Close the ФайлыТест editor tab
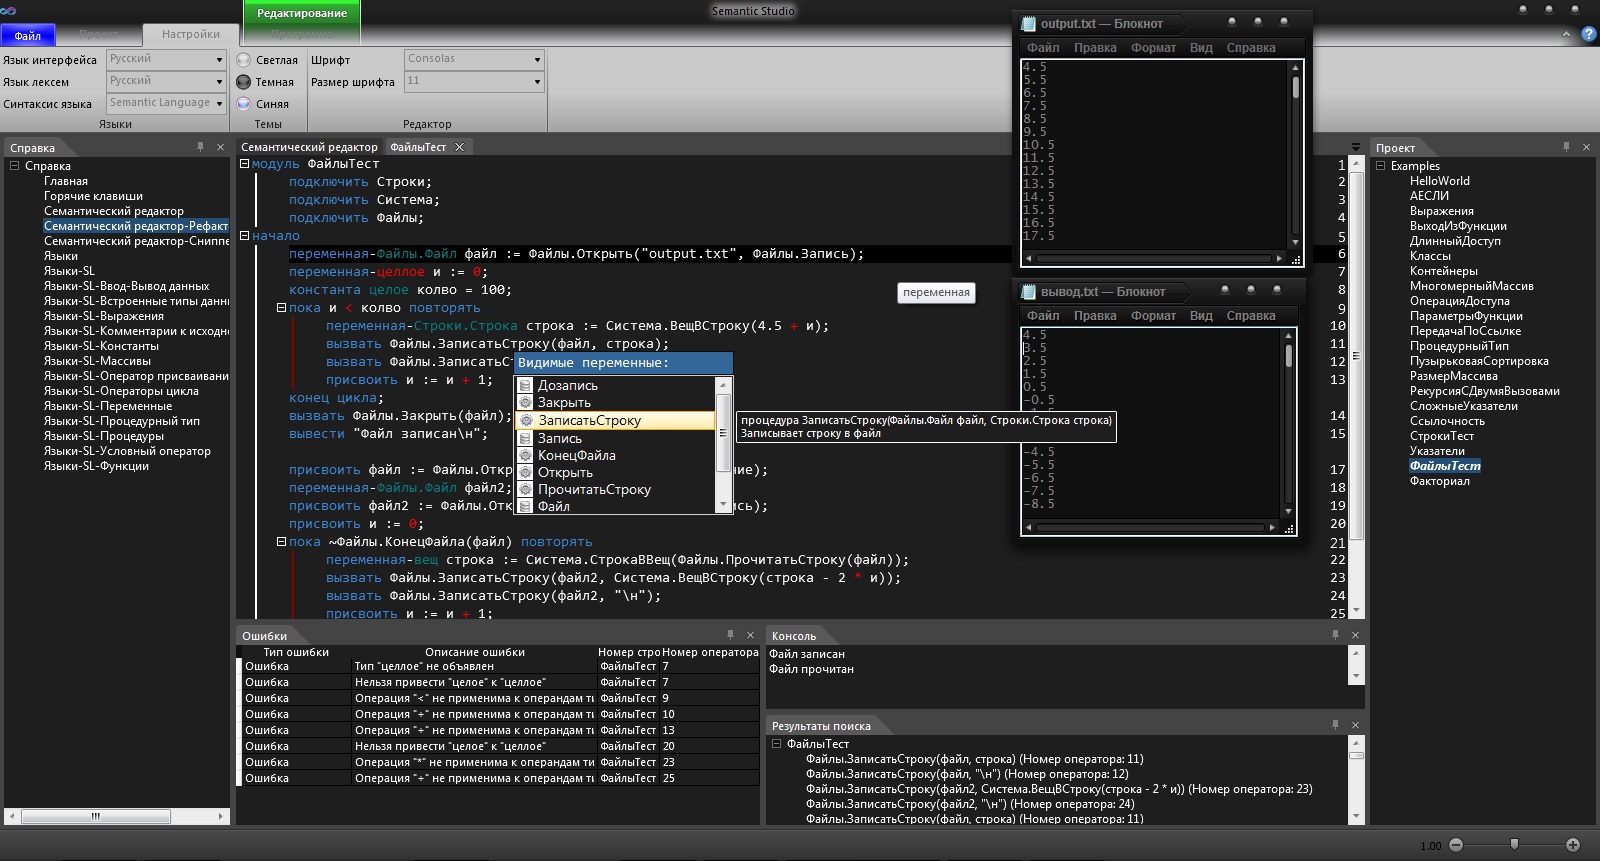Screen dimensions: 1600x861 click(x=460, y=147)
